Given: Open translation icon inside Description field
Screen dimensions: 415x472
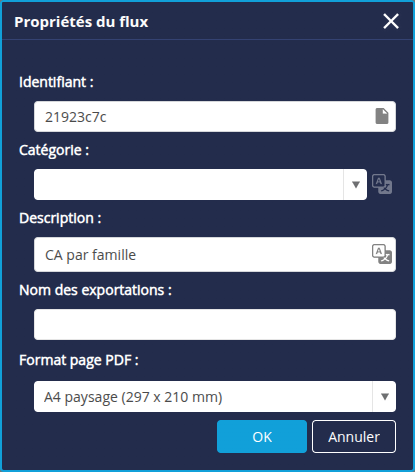Looking at the screenshot, I should pos(382,254).
